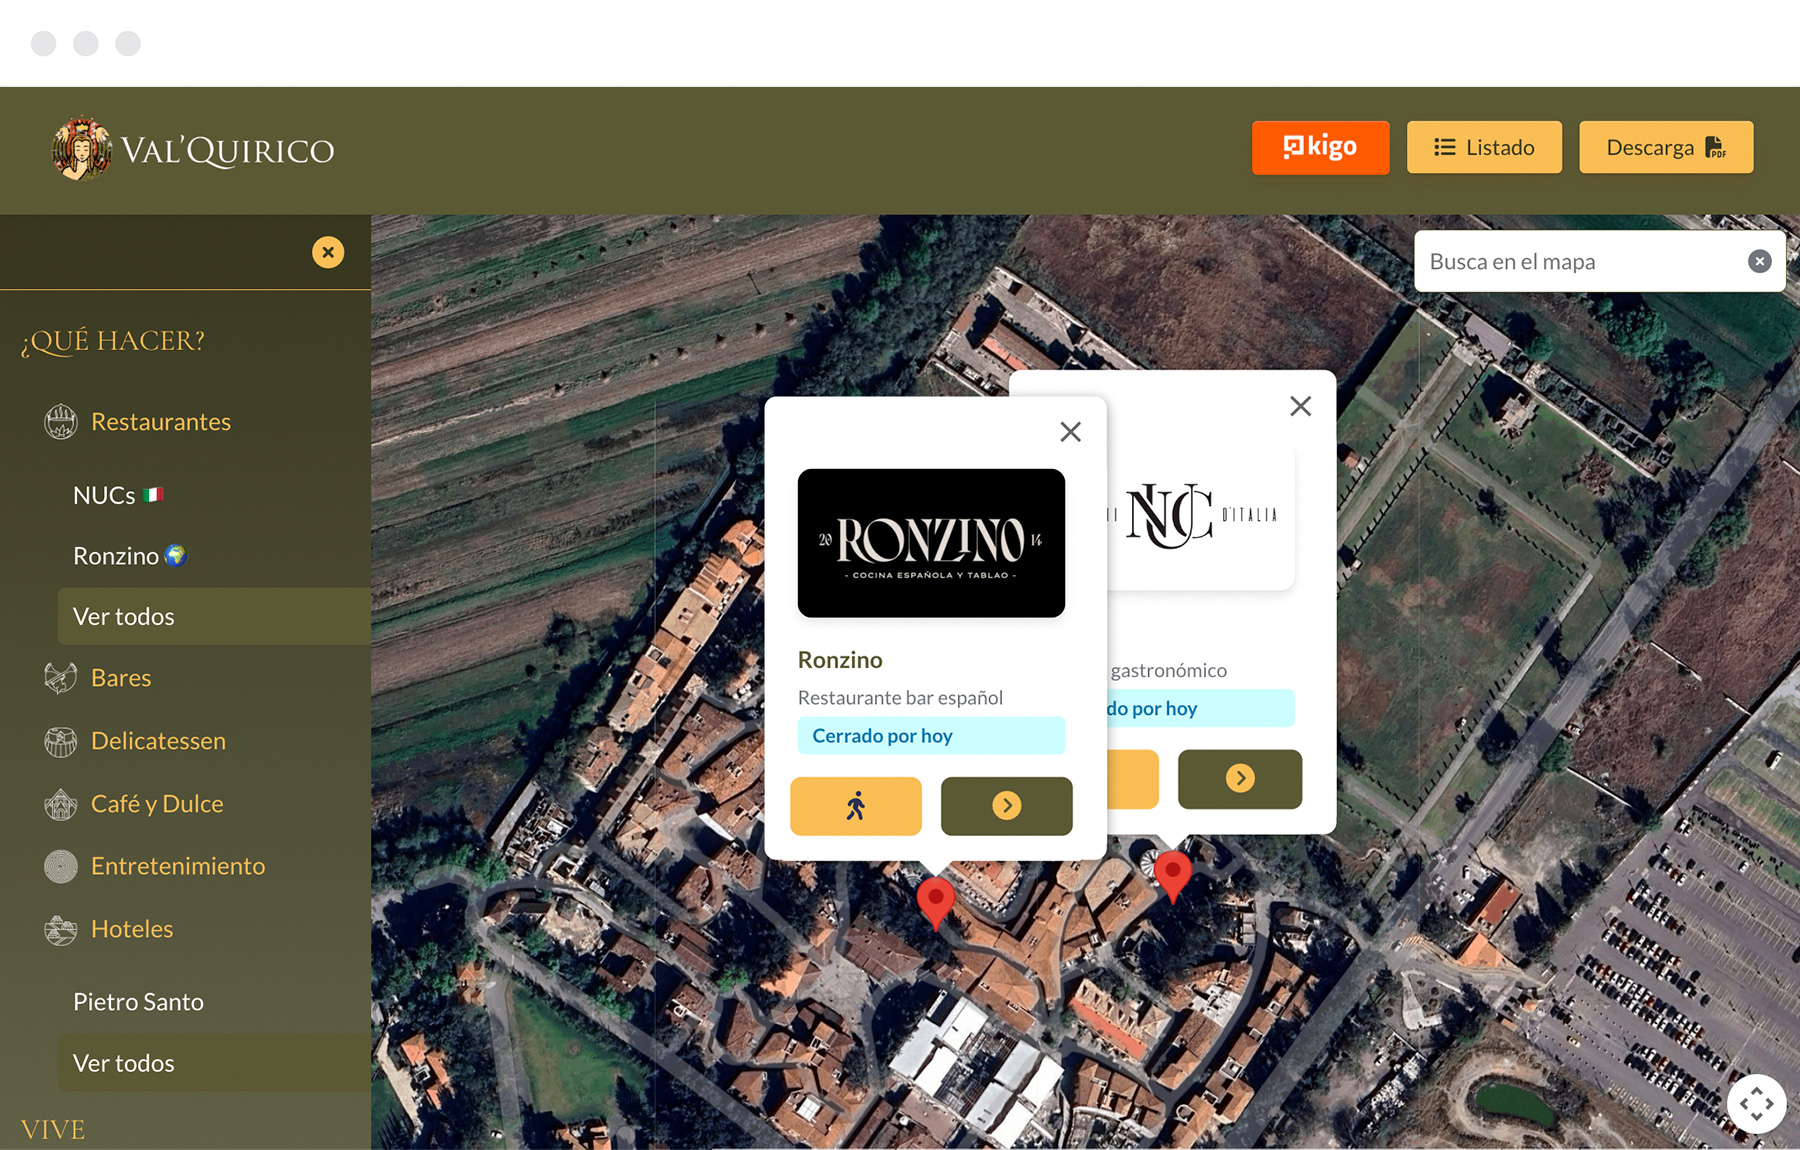This screenshot has width=1800, height=1150.
Task: Toggle fullscreen map view
Action: click(1756, 1104)
